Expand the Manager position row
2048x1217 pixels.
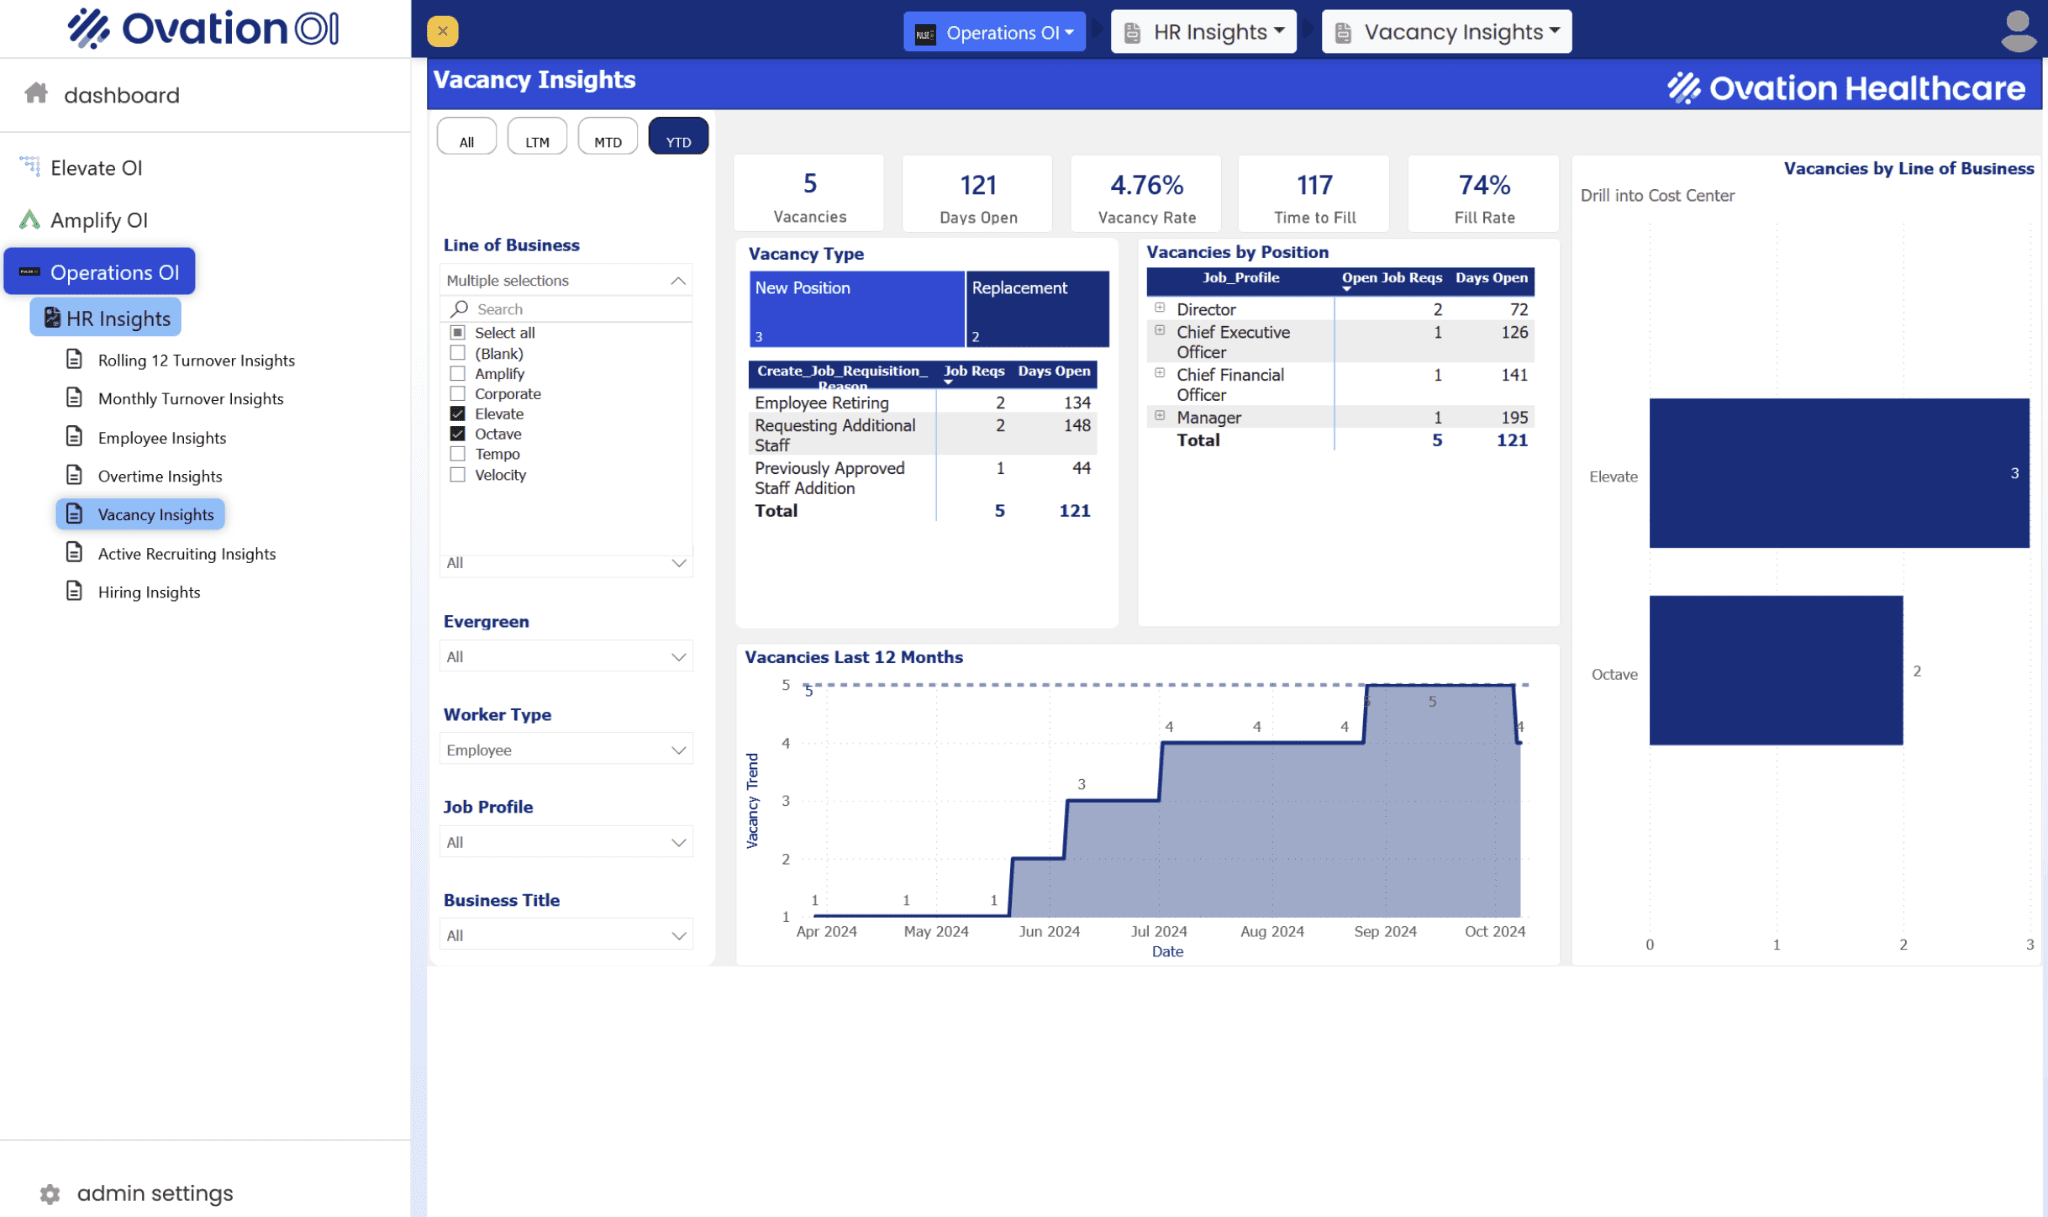[x=1160, y=415]
